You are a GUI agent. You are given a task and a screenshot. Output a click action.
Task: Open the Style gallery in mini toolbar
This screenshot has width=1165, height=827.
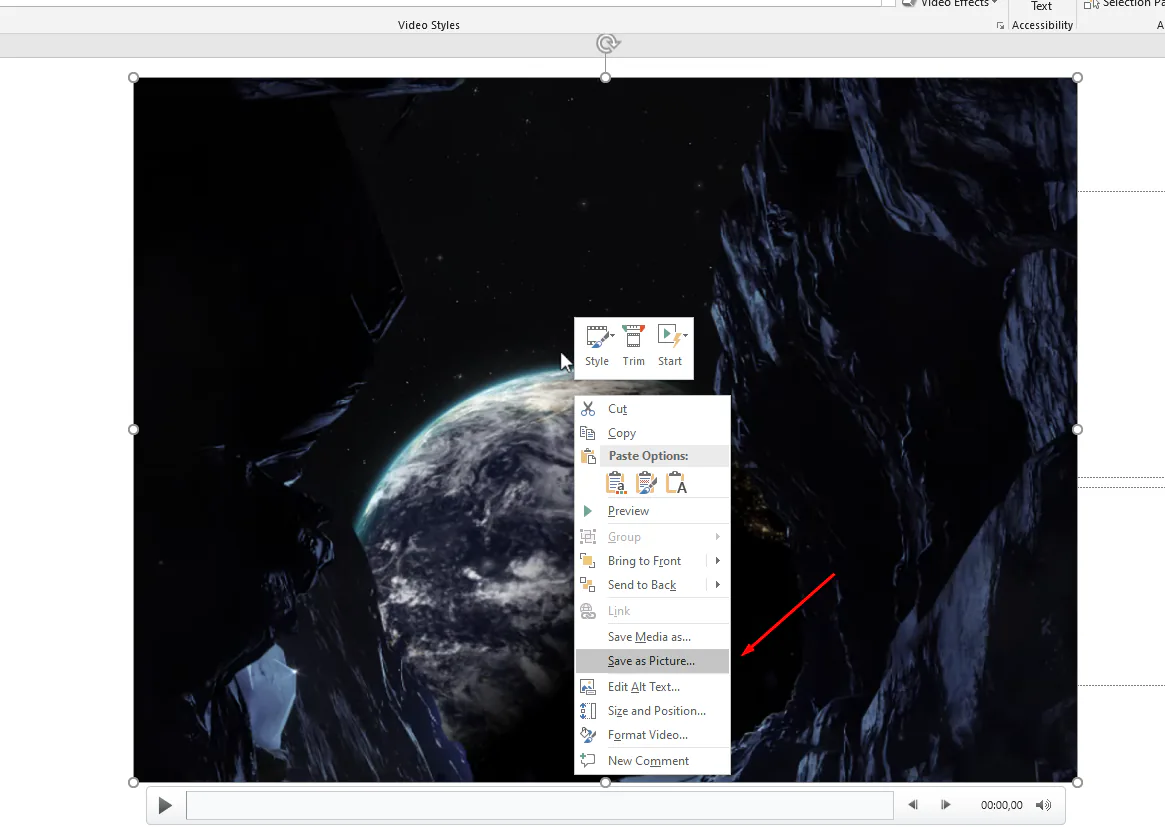[597, 346]
